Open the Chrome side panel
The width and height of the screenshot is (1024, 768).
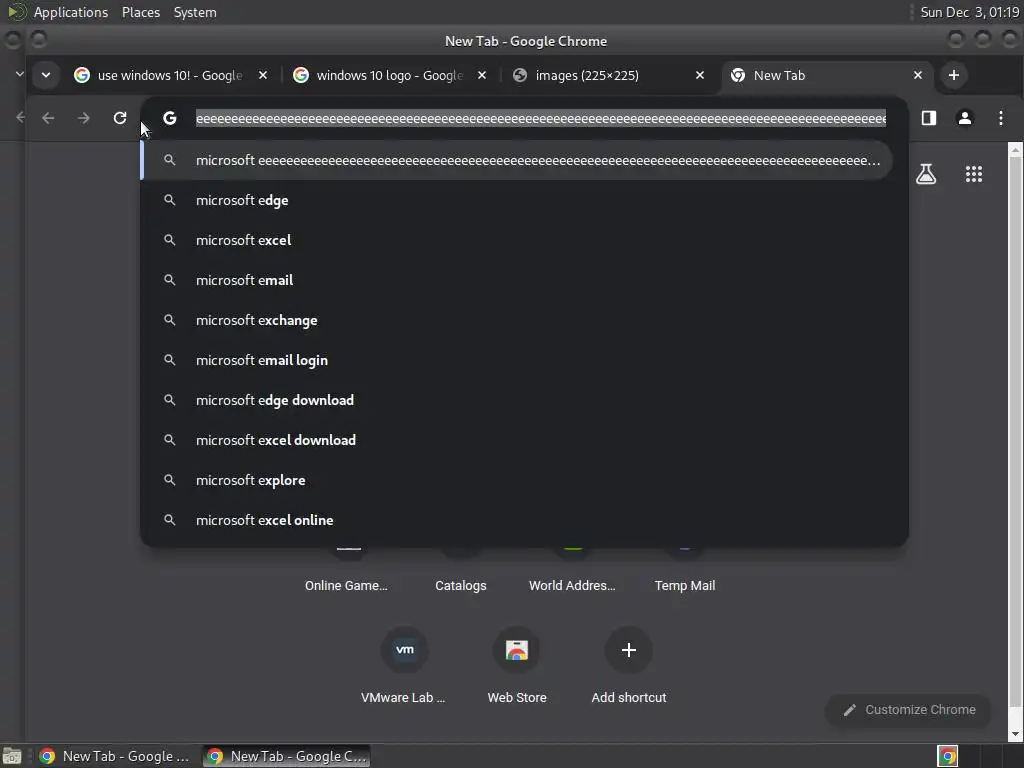929,118
